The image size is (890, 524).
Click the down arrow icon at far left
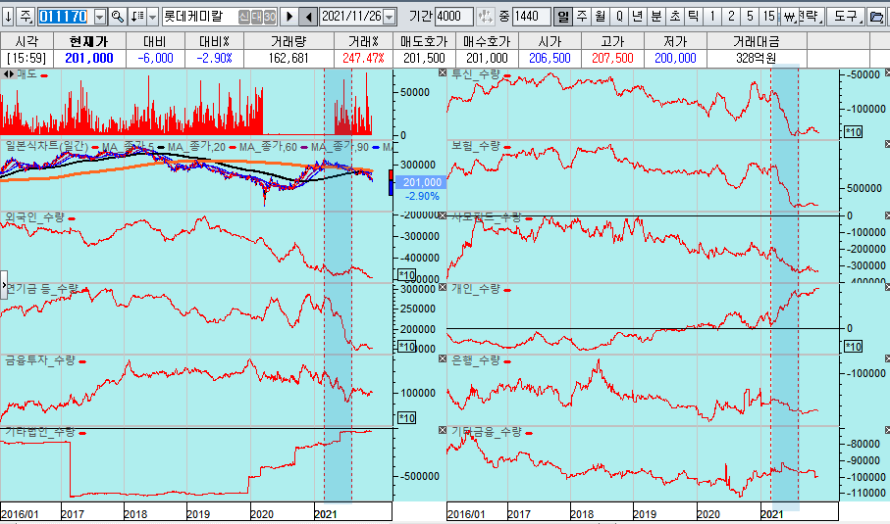(x=8, y=17)
